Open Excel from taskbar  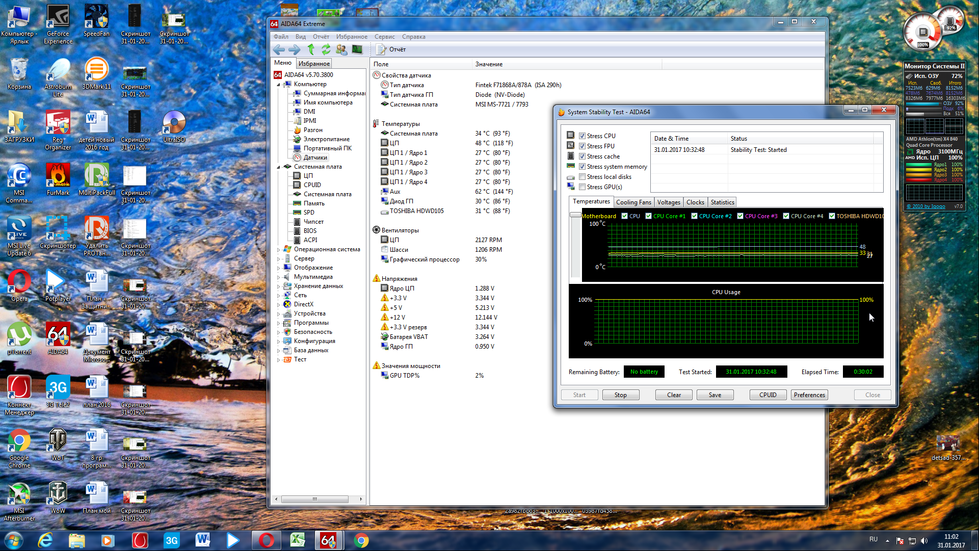pyautogui.click(x=298, y=540)
